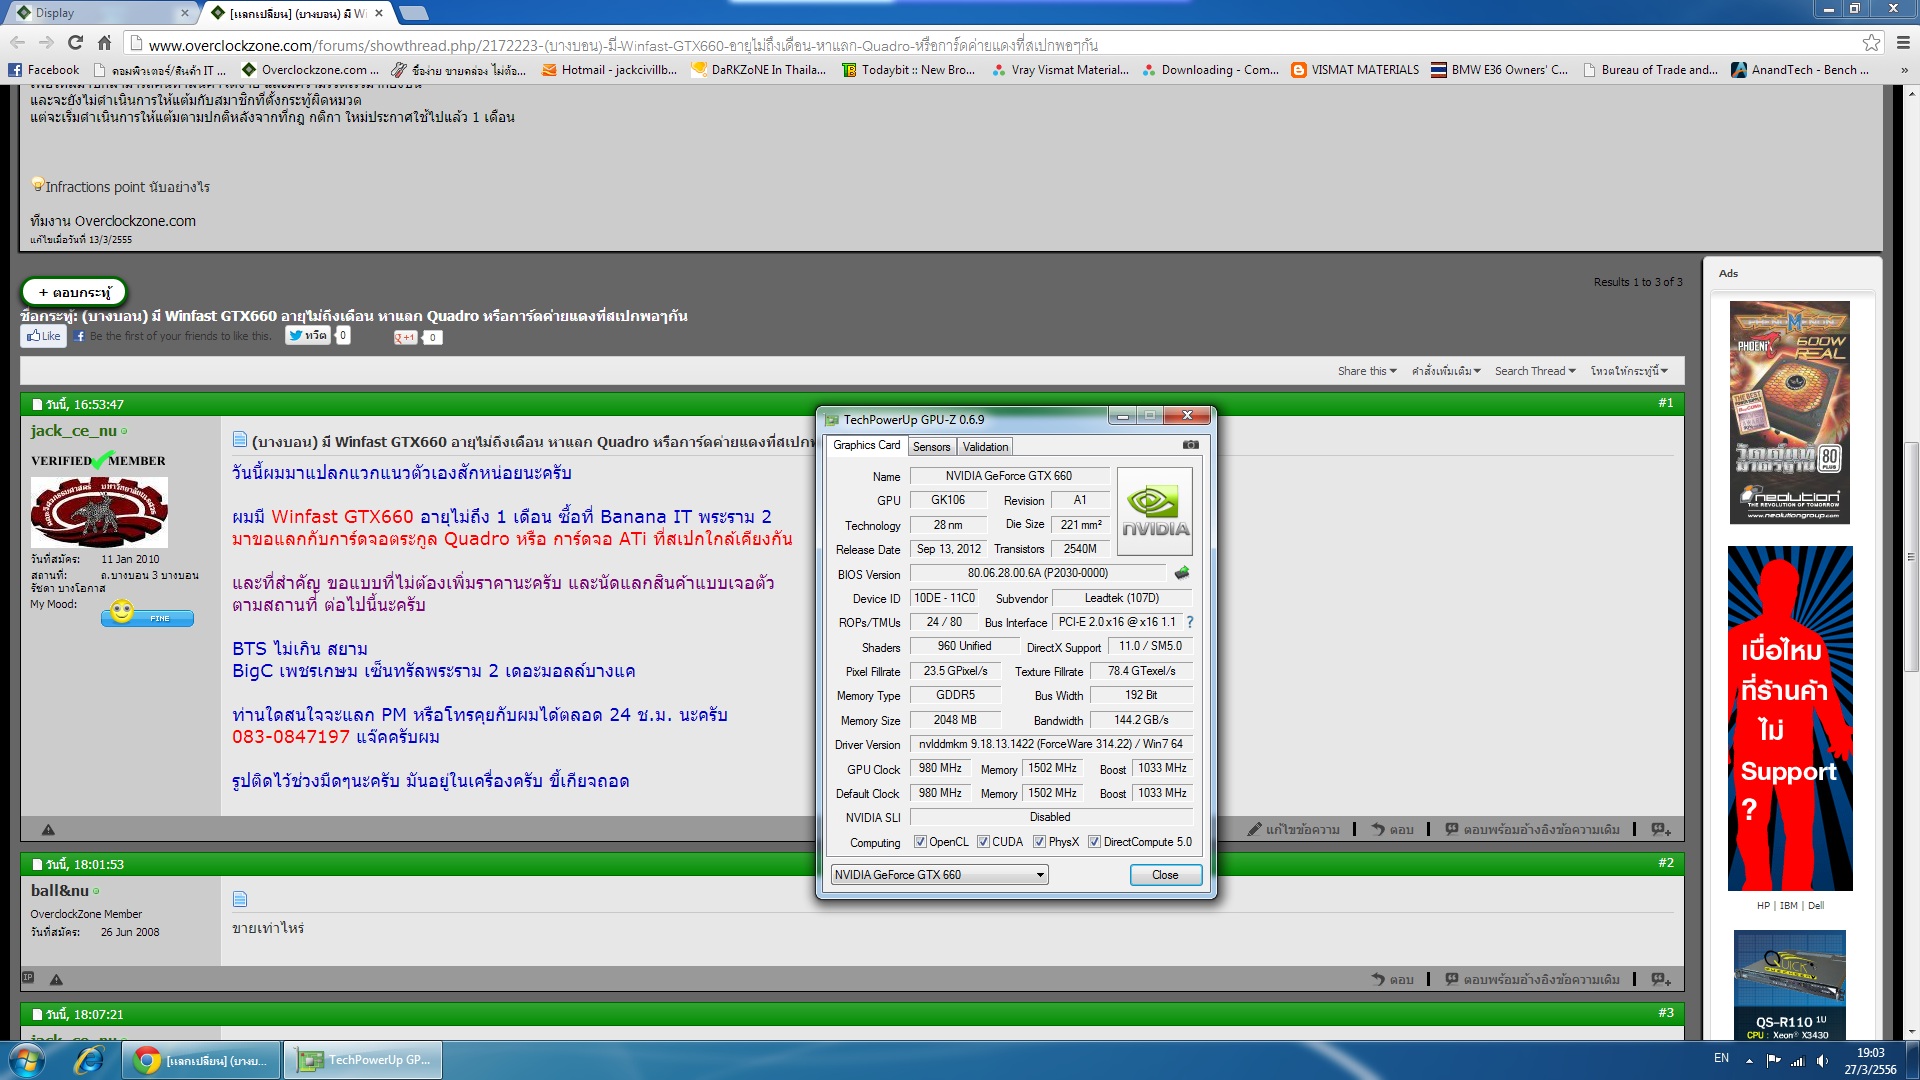Viewport: 1920px width, 1080px height.
Task: Toggle the OpenCL checkbox
Action: pyautogui.click(x=920, y=842)
